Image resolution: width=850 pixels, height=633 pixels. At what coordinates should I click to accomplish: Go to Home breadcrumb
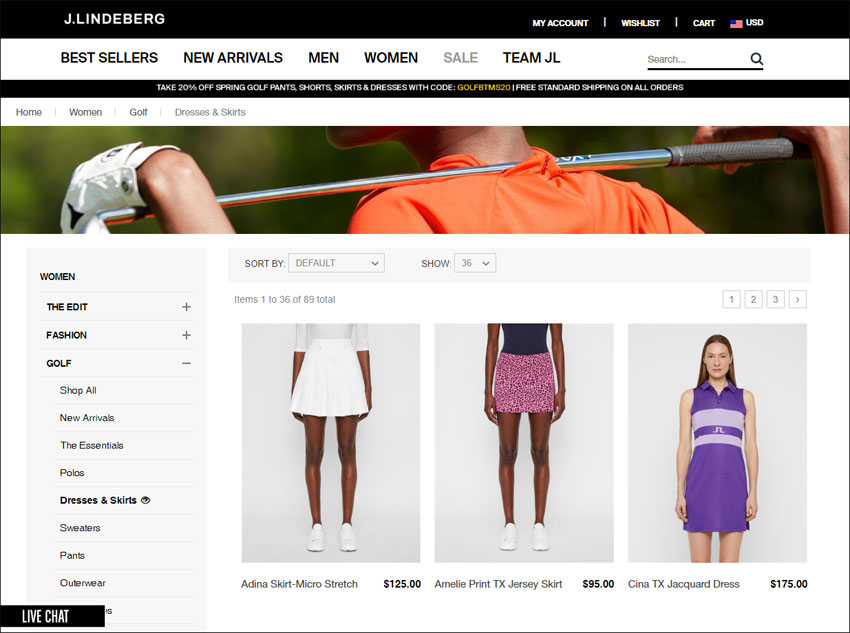tap(29, 112)
